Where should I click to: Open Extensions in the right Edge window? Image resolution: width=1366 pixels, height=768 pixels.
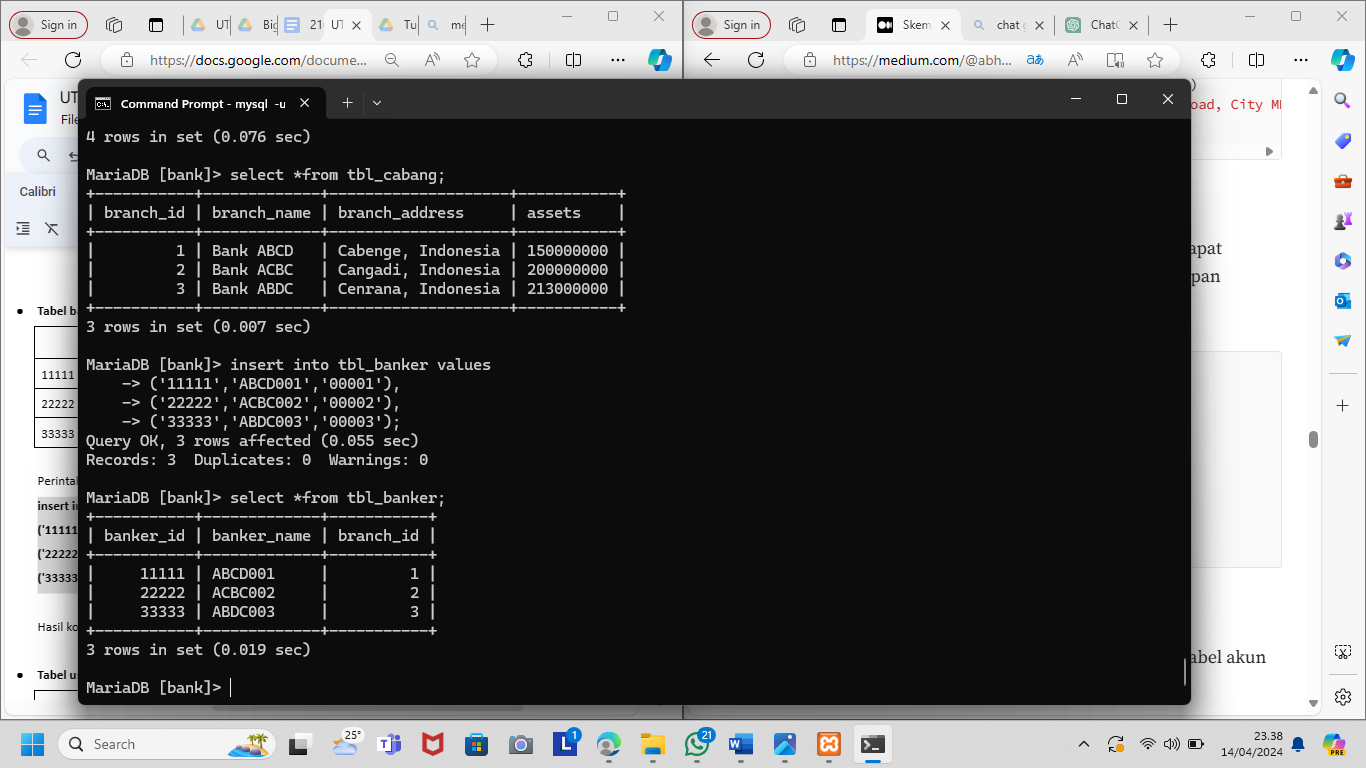coord(1208,60)
